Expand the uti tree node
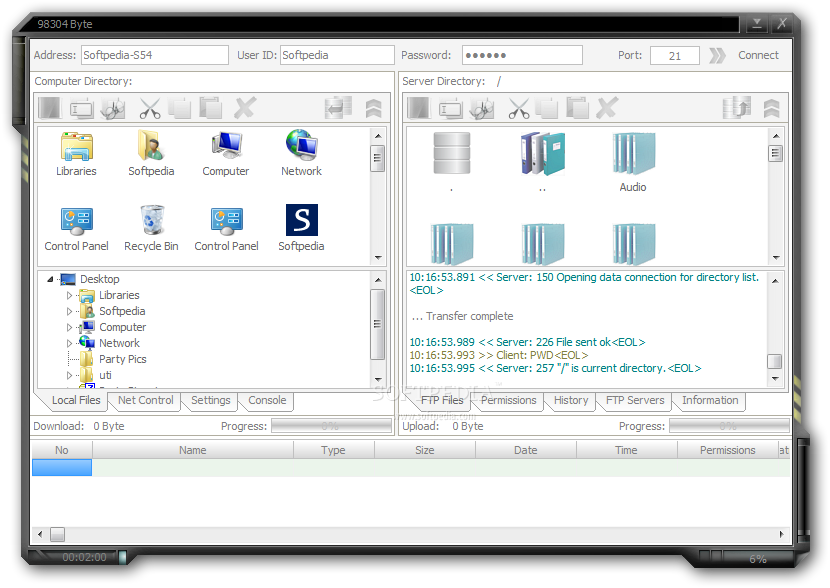This screenshot has height=588, width=830. click(69, 375)
